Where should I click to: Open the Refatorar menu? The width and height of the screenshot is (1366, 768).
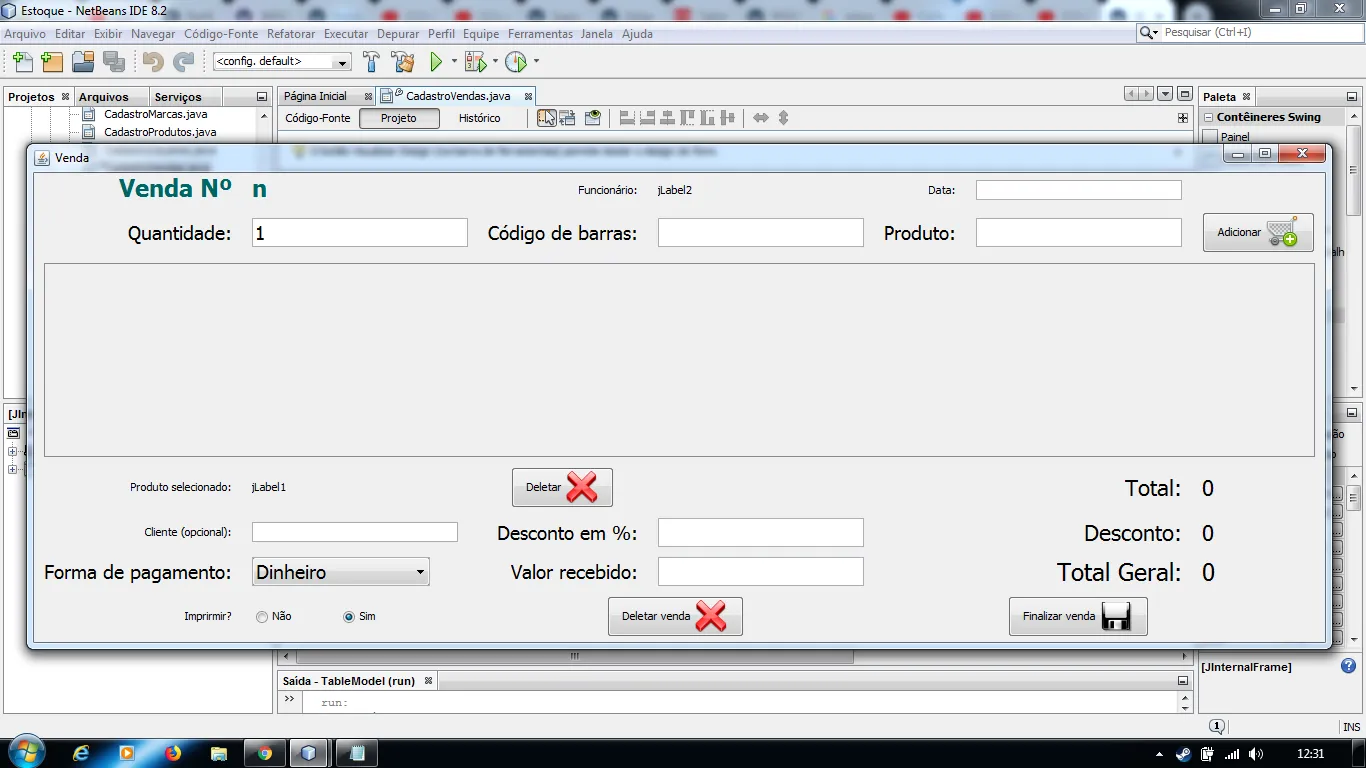coord(291,34)
